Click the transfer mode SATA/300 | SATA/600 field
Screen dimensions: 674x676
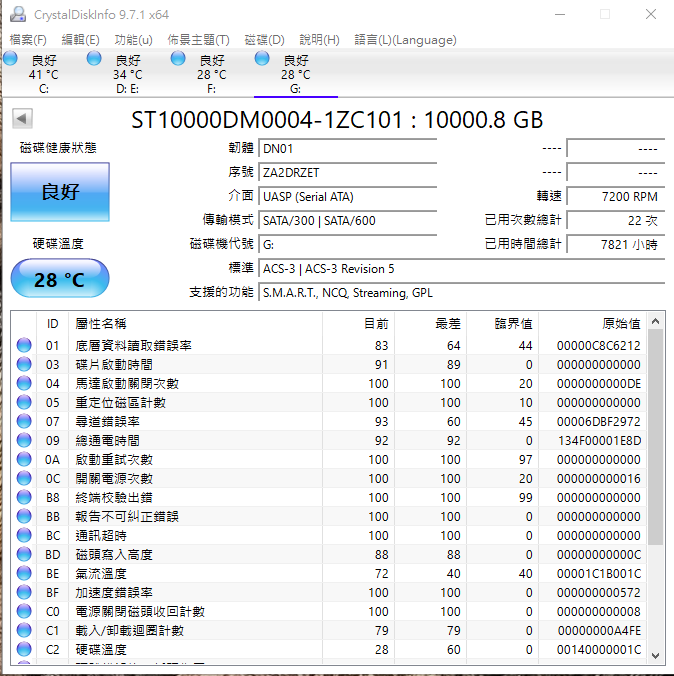(x=348, y=221)
